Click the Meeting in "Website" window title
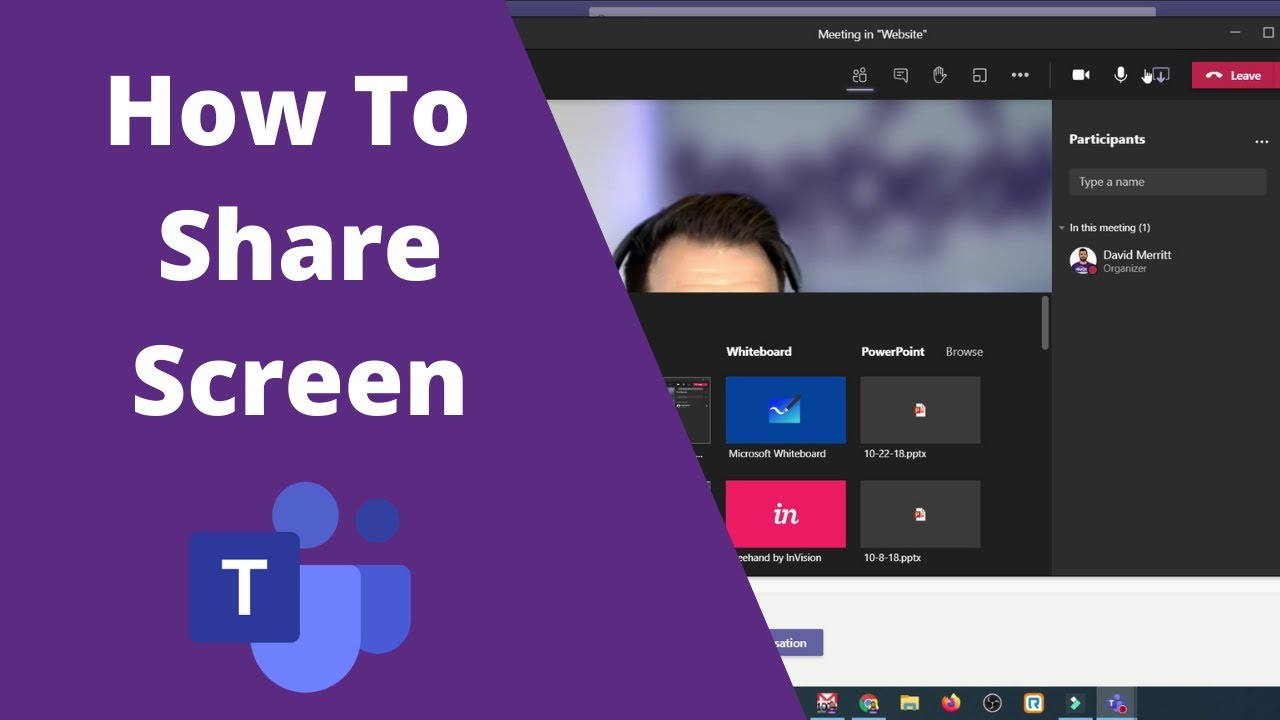 click(872, 34)
